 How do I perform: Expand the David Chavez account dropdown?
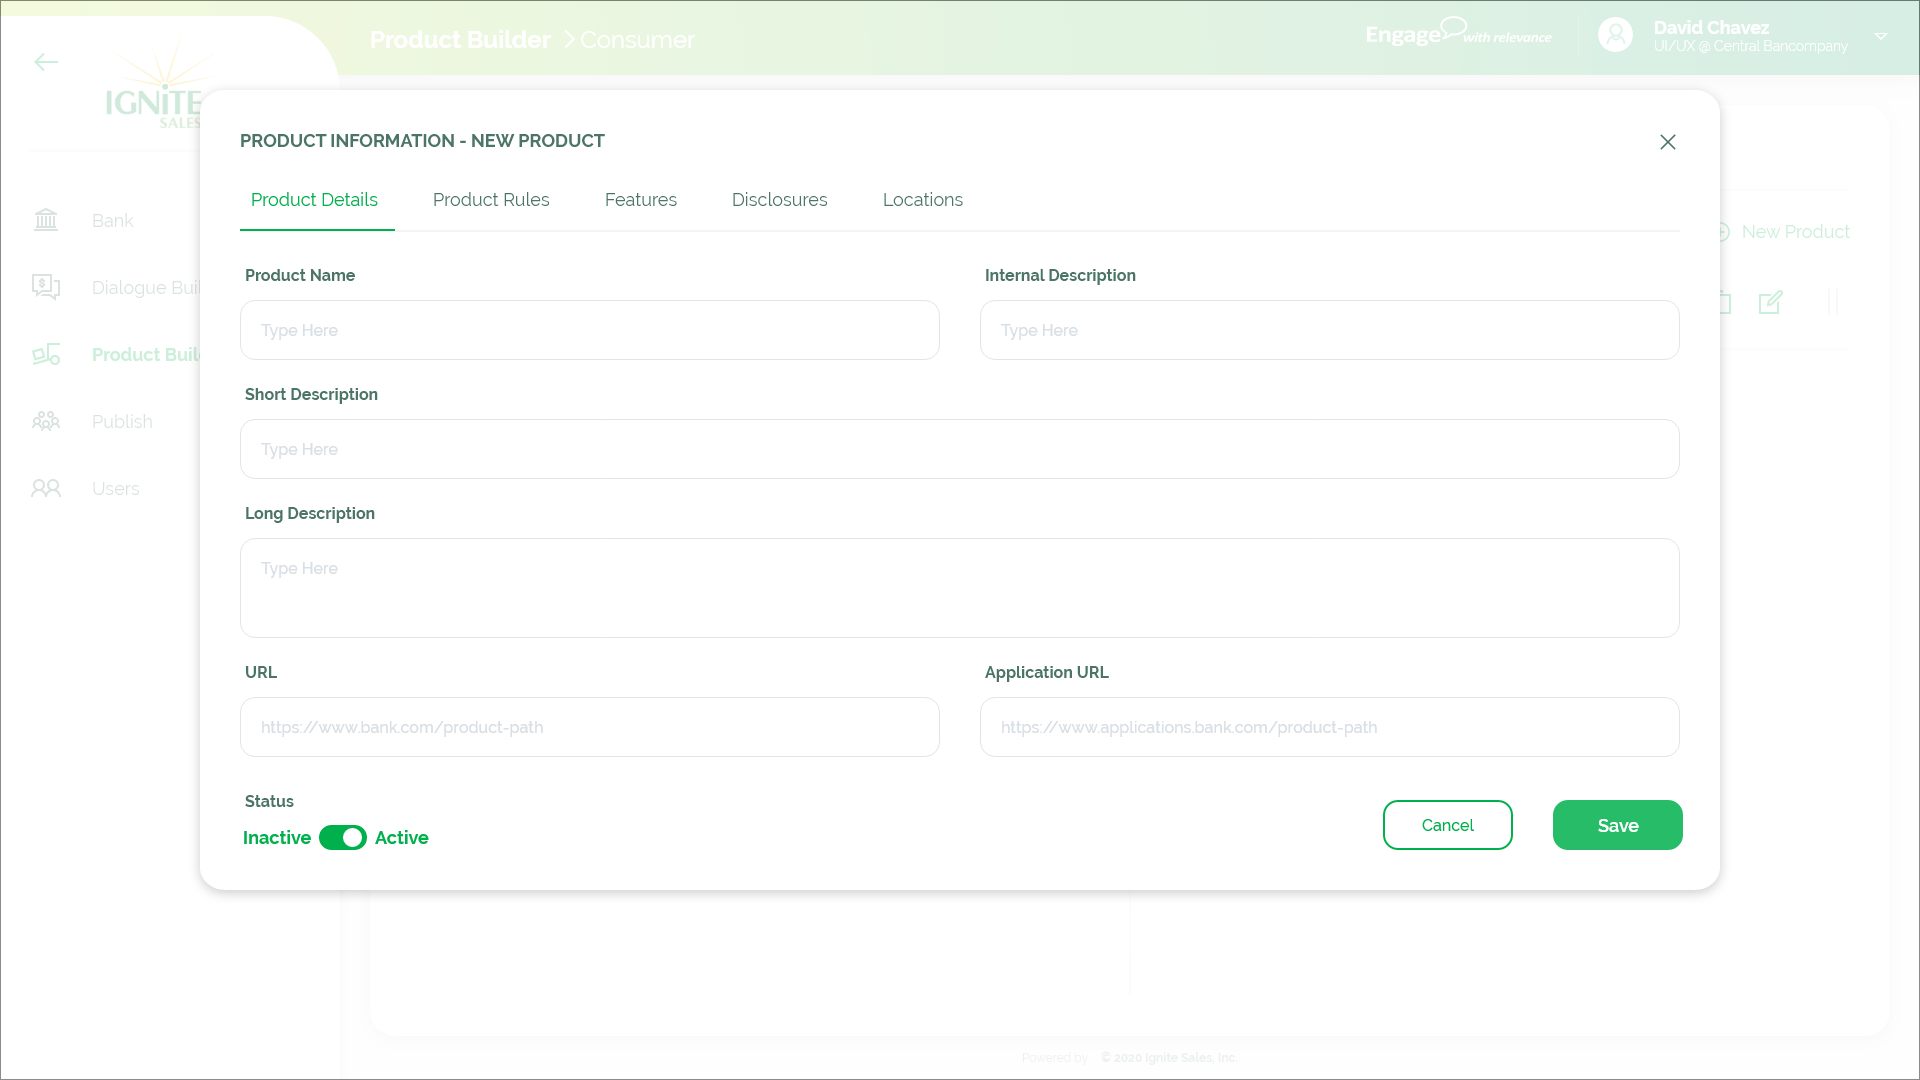(x=1880, y=37)
